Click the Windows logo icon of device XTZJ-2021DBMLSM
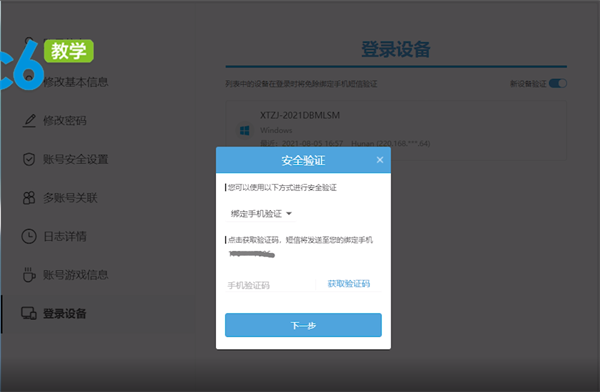 click(x=245, y=131)
